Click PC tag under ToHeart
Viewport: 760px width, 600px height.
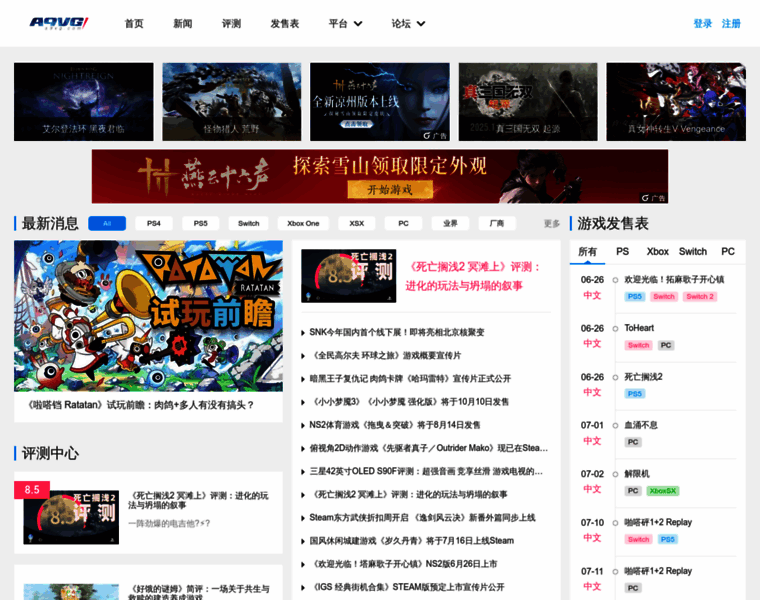(x=665, y=345)
